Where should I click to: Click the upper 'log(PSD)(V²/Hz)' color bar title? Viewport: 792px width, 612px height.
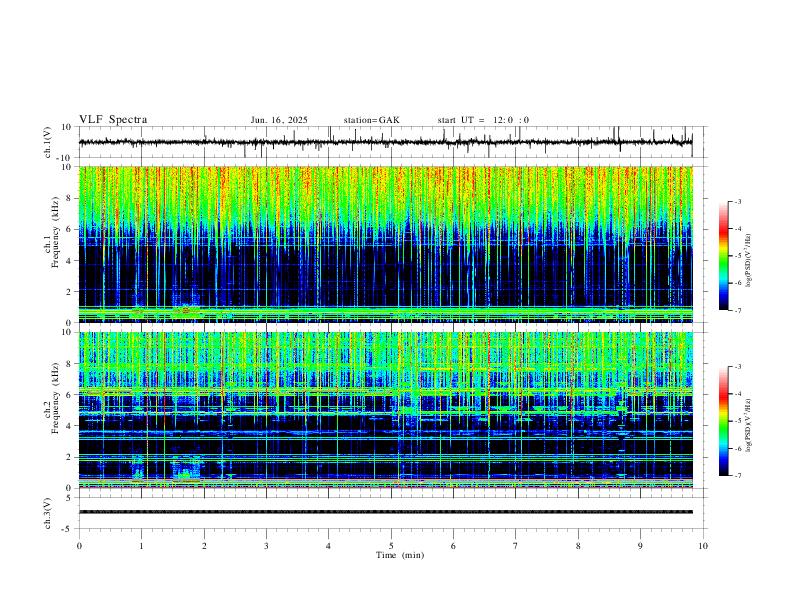click(x=749, y=260)
